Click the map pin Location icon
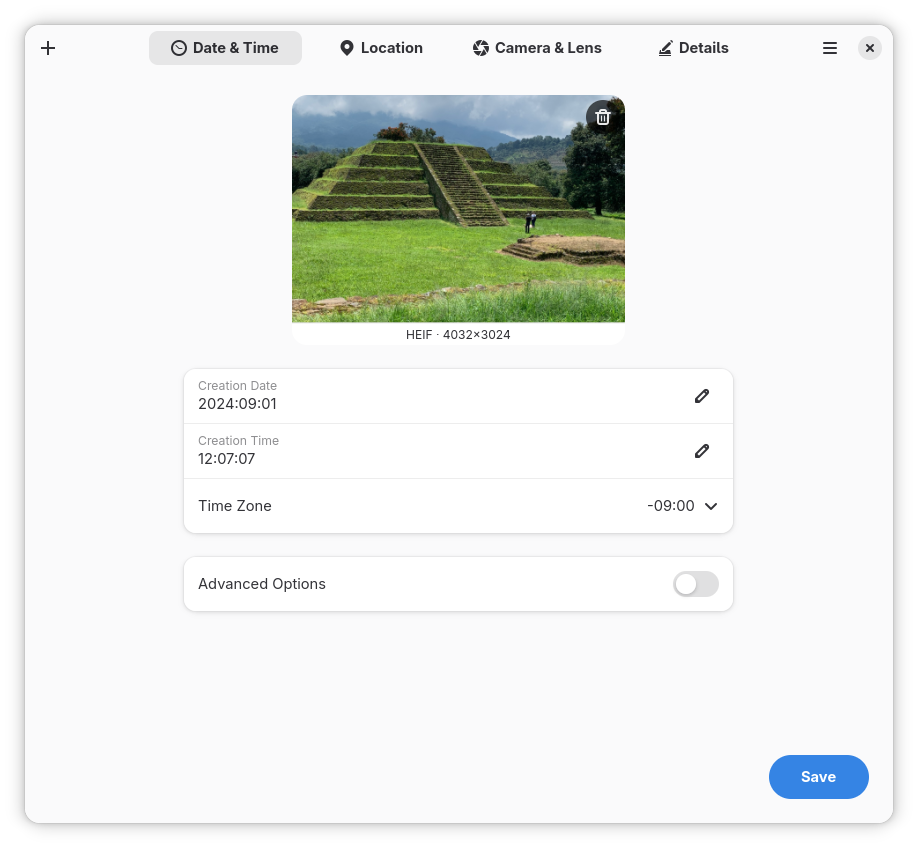 [347, 48]
